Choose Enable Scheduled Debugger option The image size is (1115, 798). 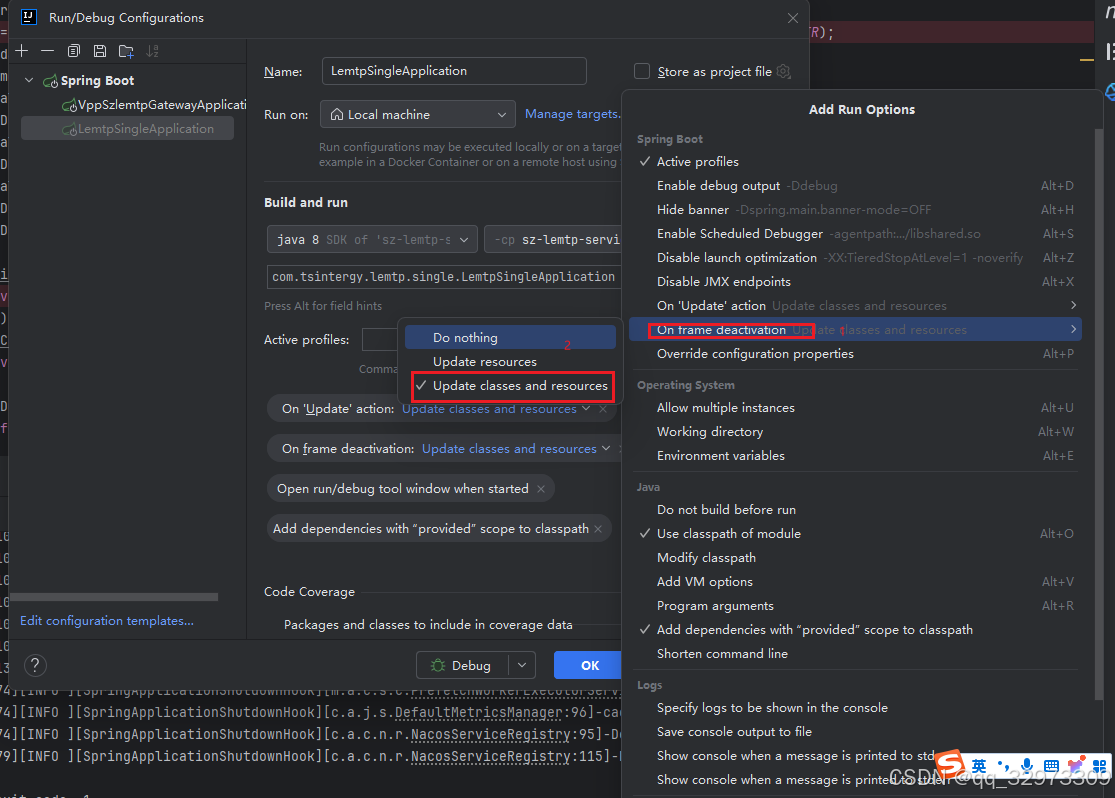[855, 233]
